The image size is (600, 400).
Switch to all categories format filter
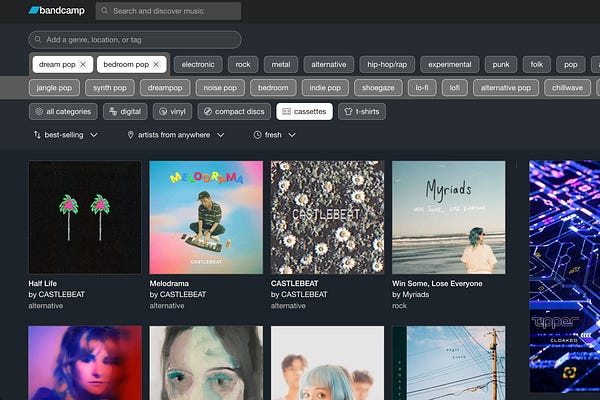click(x=63, y=111)
